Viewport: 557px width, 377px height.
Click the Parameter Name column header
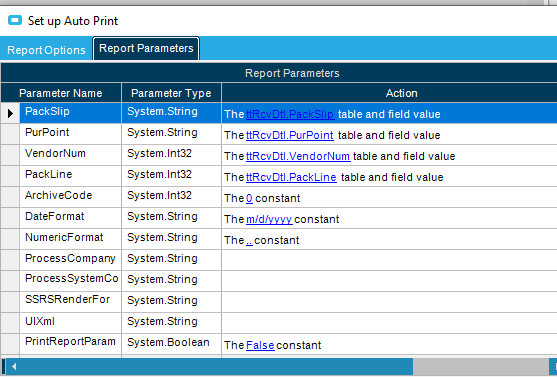point(61,93)
